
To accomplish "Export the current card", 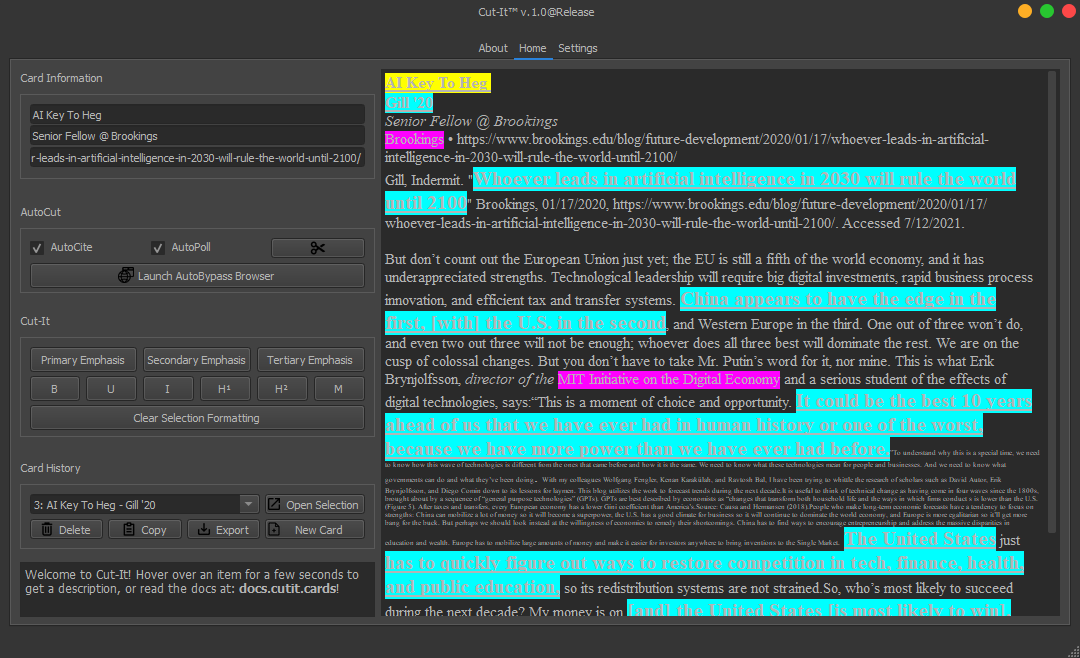I will click(223, 529).
